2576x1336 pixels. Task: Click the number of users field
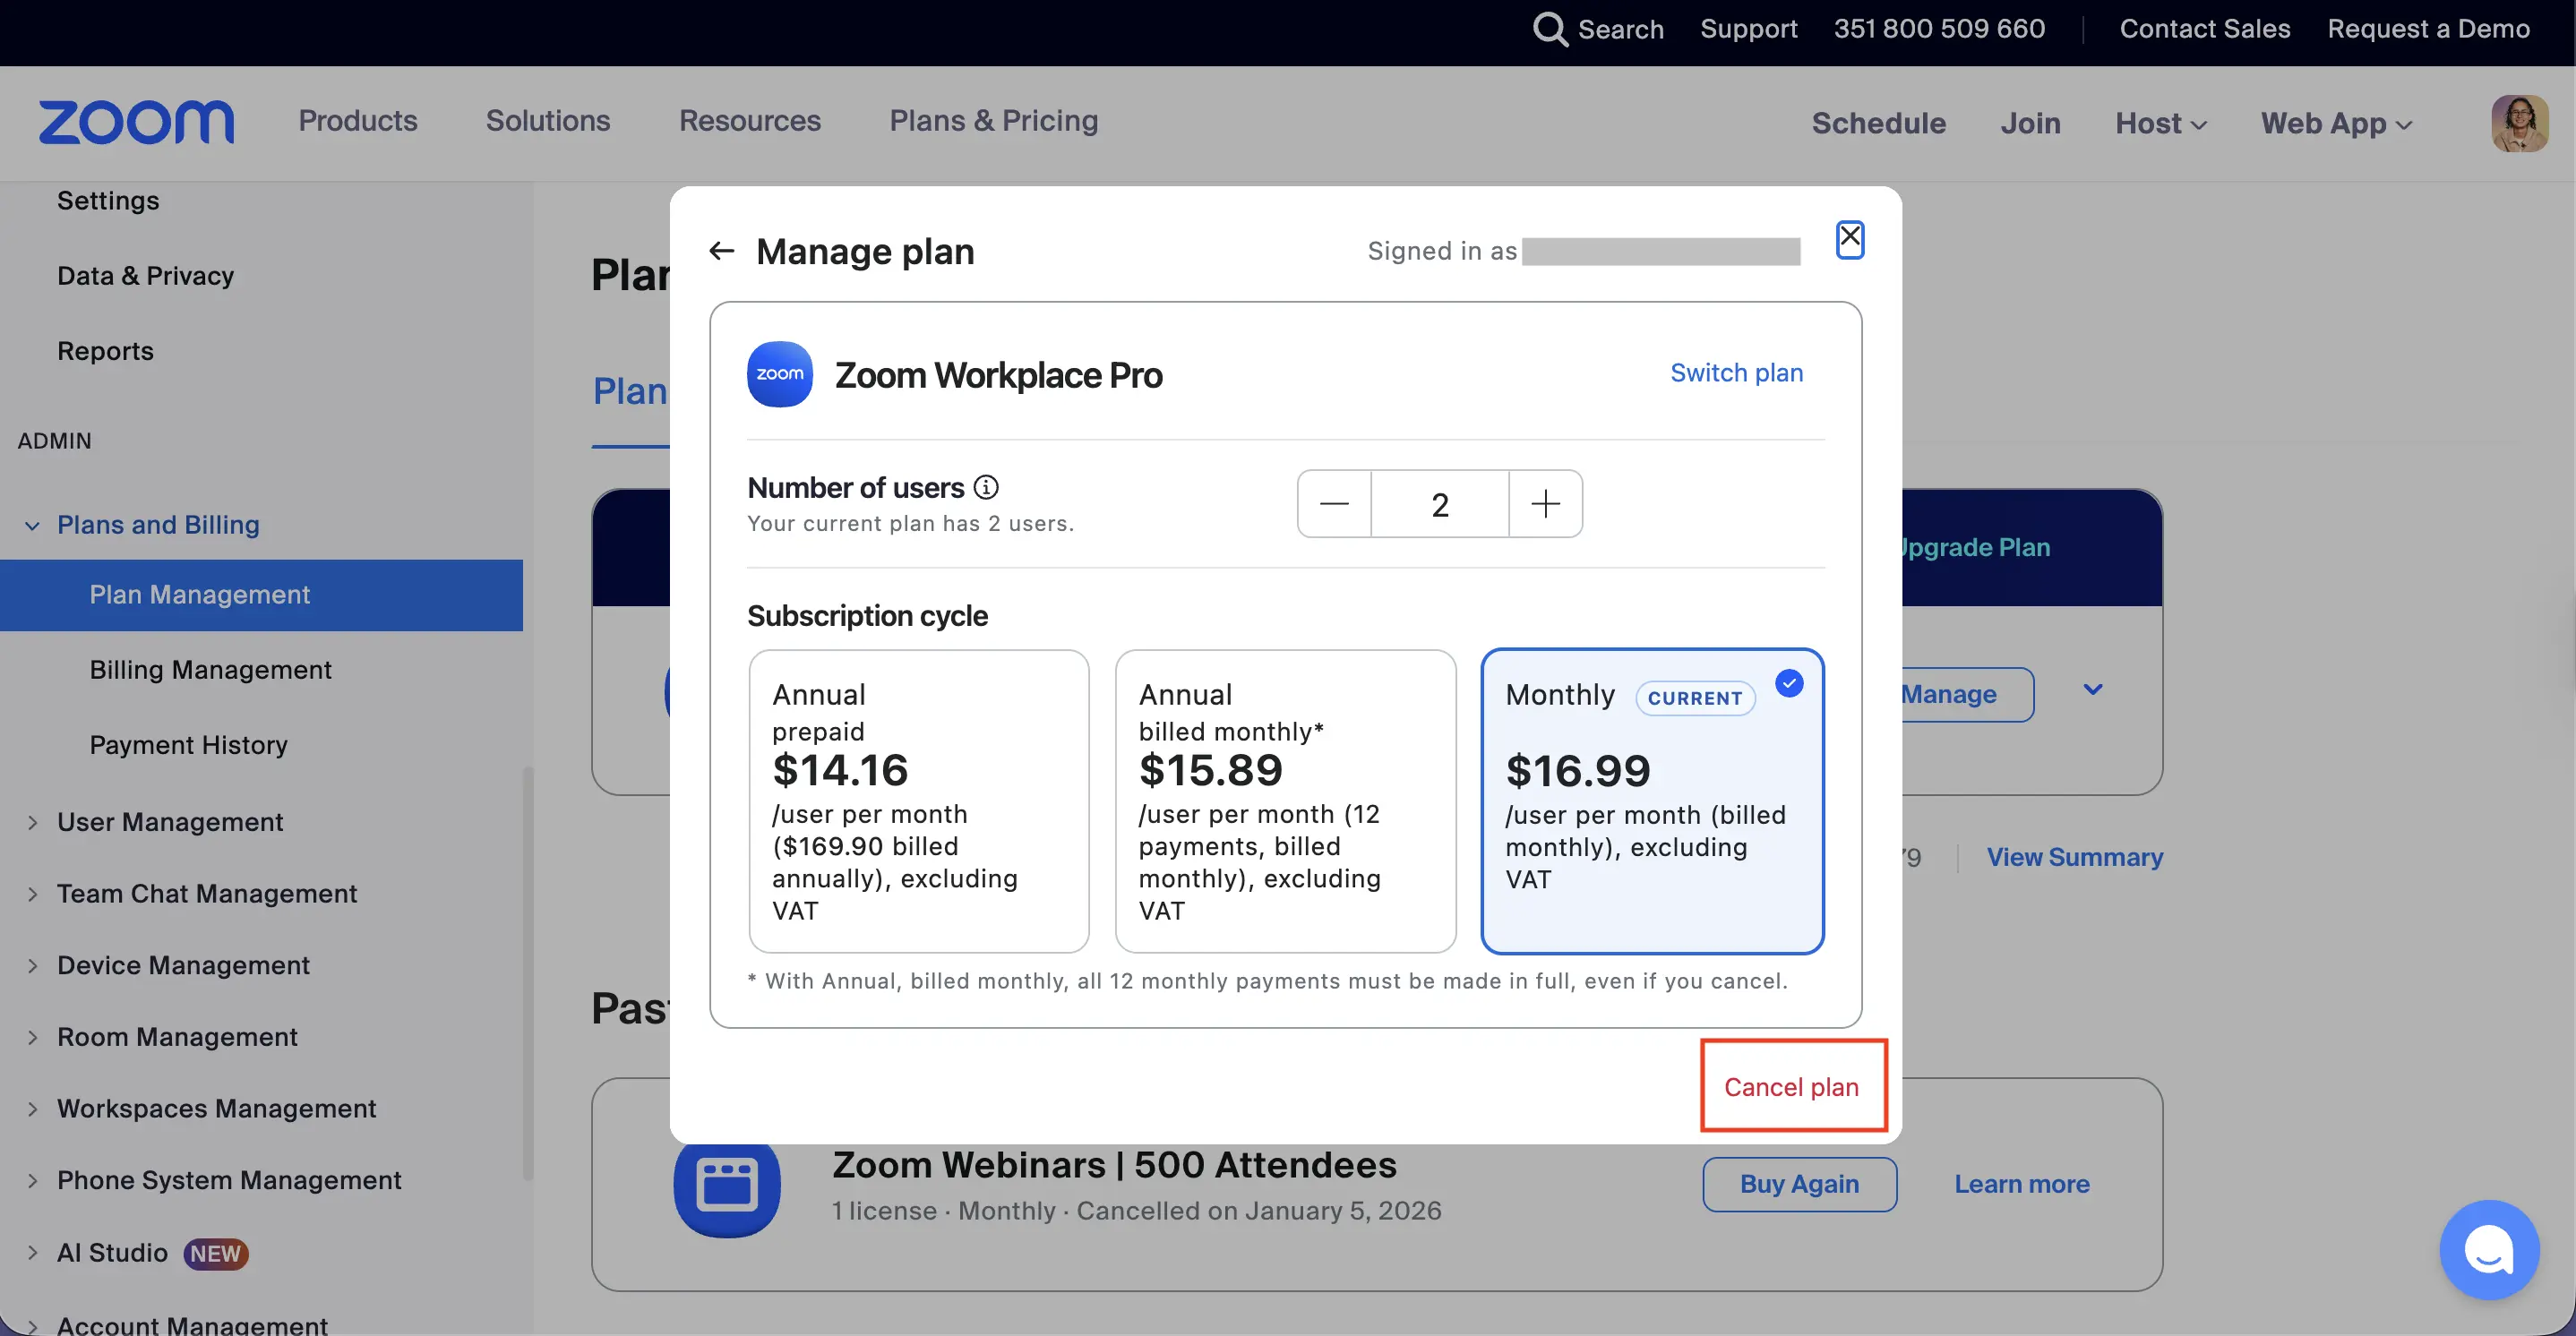(x=1439, y=504)
